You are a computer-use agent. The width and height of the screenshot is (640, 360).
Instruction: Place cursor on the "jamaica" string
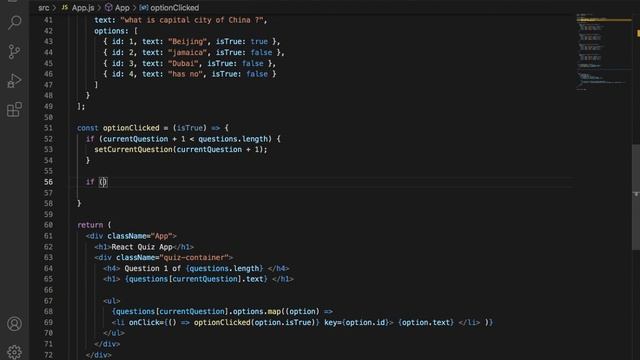pos(187,52)
